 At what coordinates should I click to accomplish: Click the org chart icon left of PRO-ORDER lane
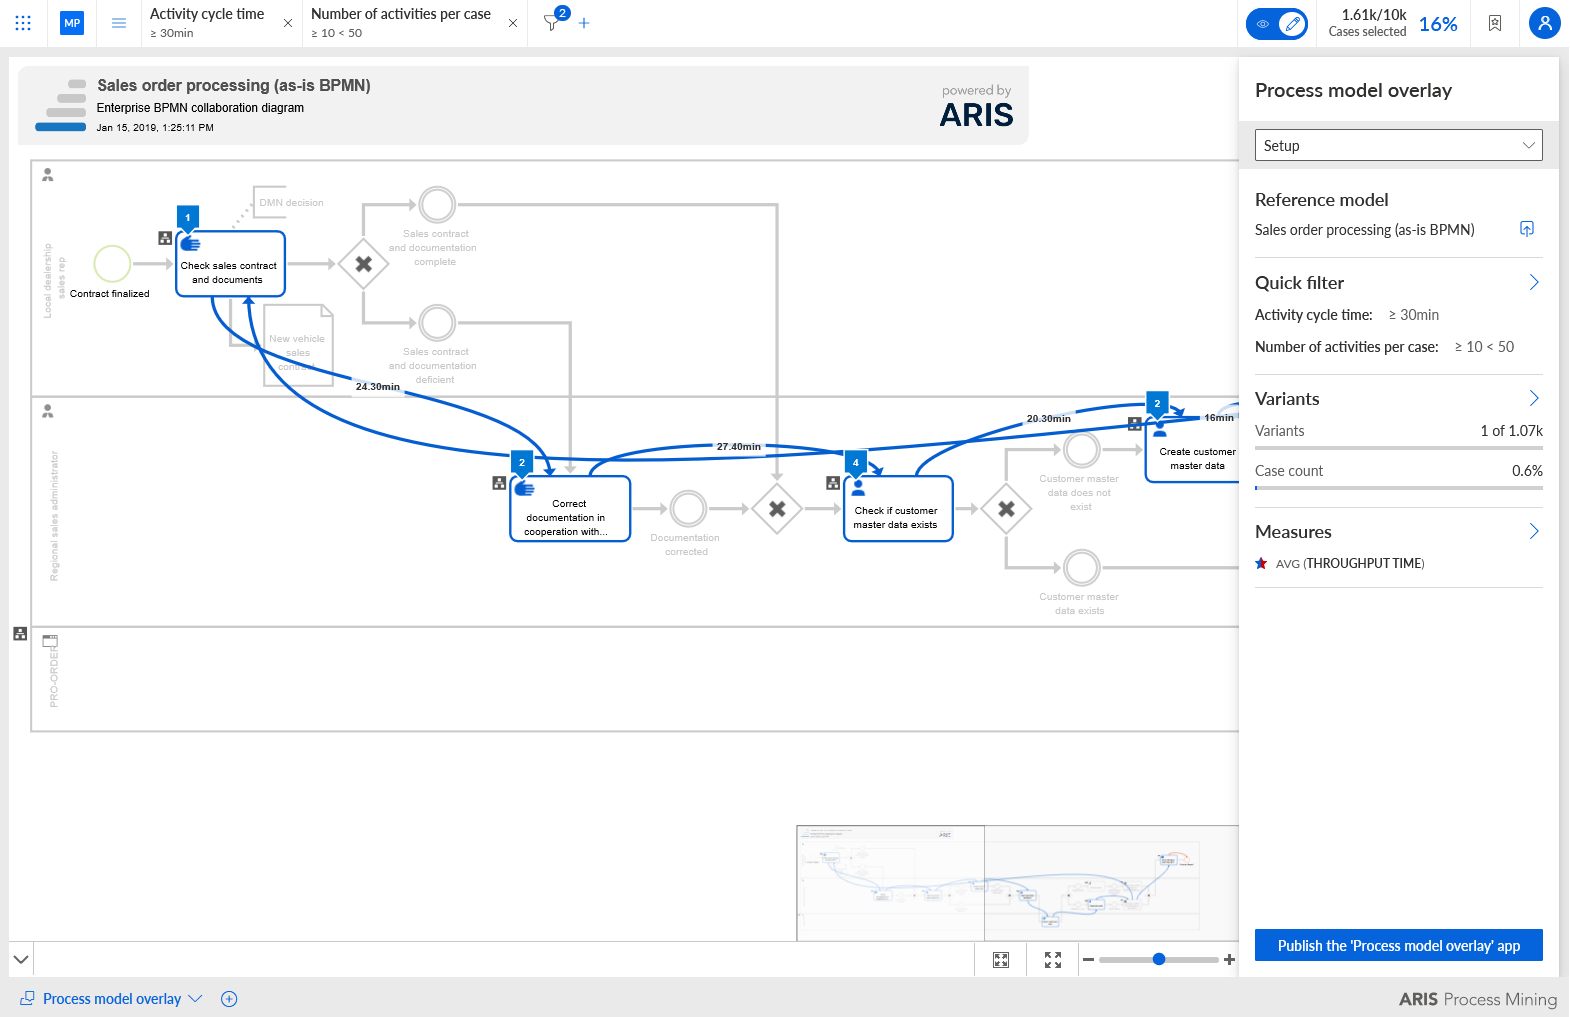(x=20, y=634)
